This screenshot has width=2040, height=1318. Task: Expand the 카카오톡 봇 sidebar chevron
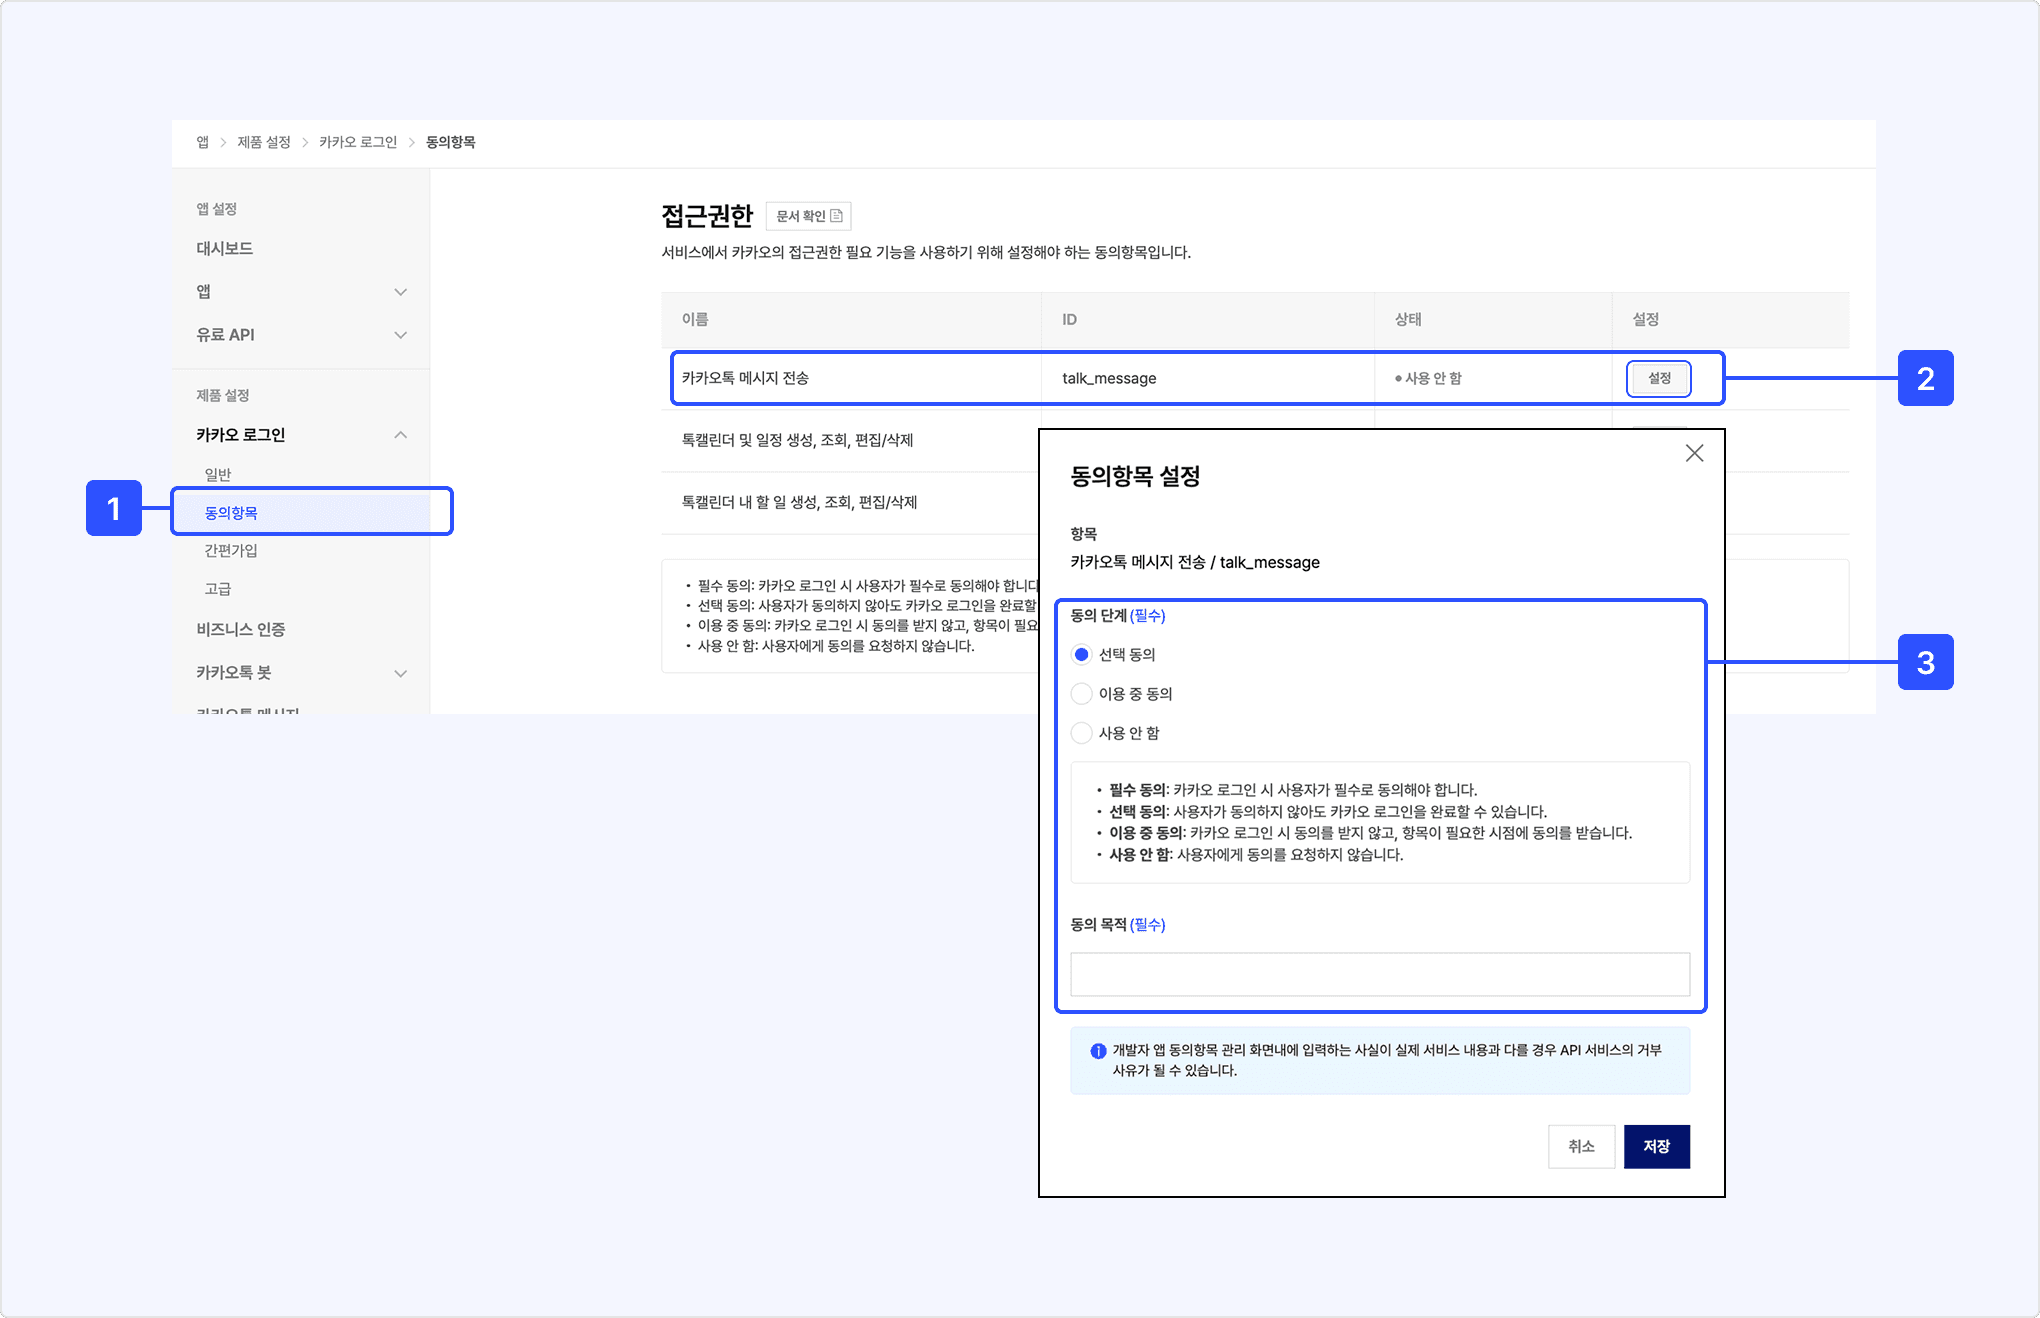(401, 673)
